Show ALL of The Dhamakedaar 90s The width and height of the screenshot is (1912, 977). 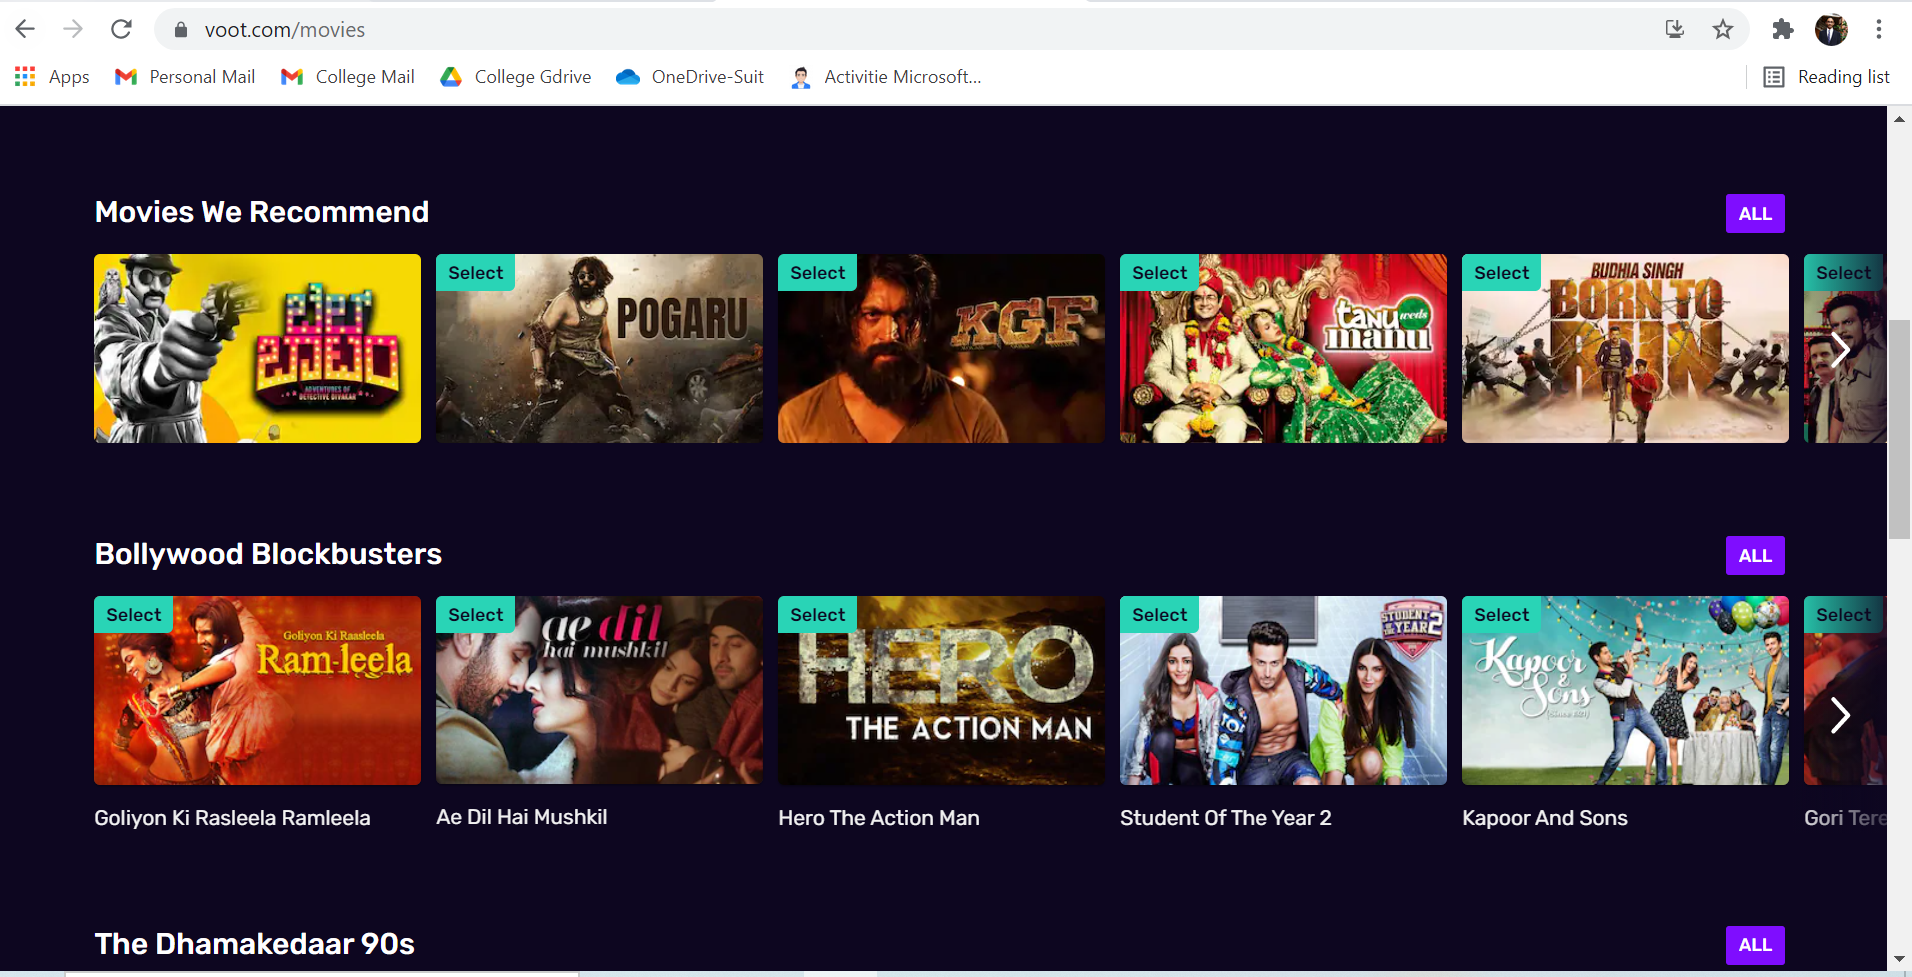coord(1755,945)
